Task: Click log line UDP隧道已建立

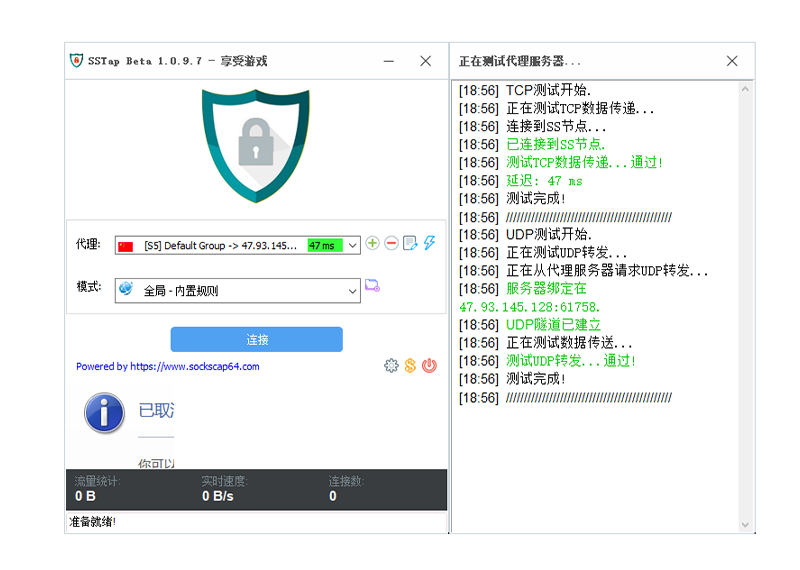Action: 553,325
